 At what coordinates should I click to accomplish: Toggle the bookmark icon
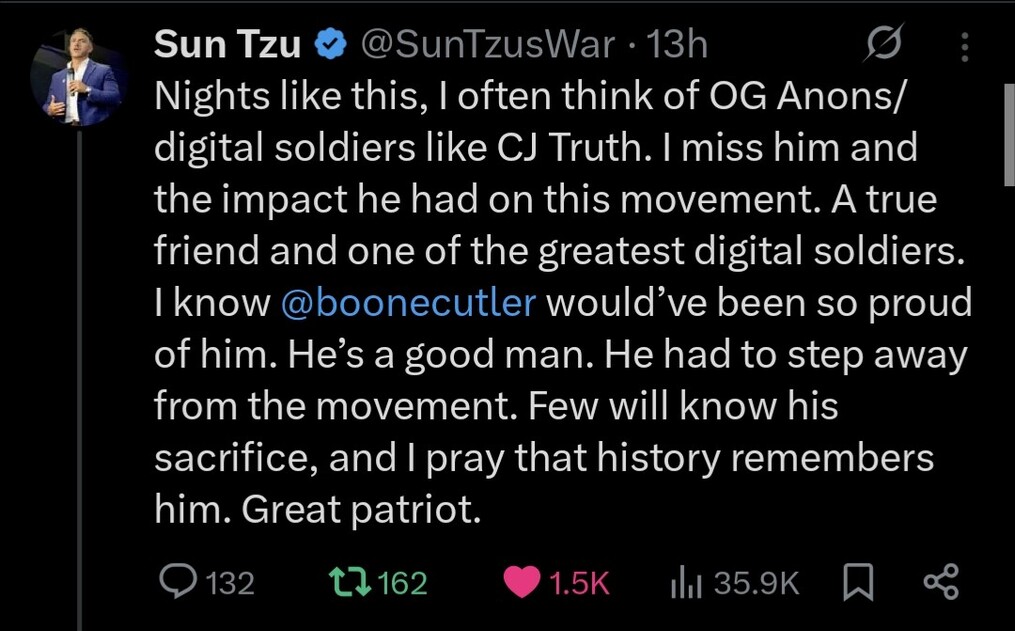pos(858,583)
